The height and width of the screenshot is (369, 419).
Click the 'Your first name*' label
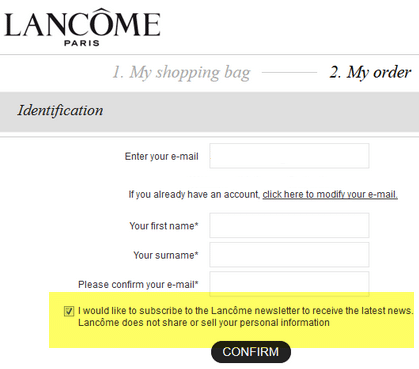(x=164, y=226)
